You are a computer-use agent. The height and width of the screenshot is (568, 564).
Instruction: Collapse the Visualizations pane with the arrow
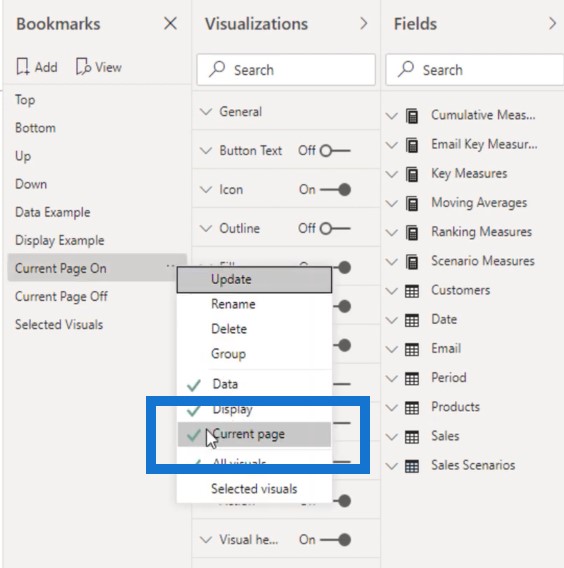pos(364,24)
